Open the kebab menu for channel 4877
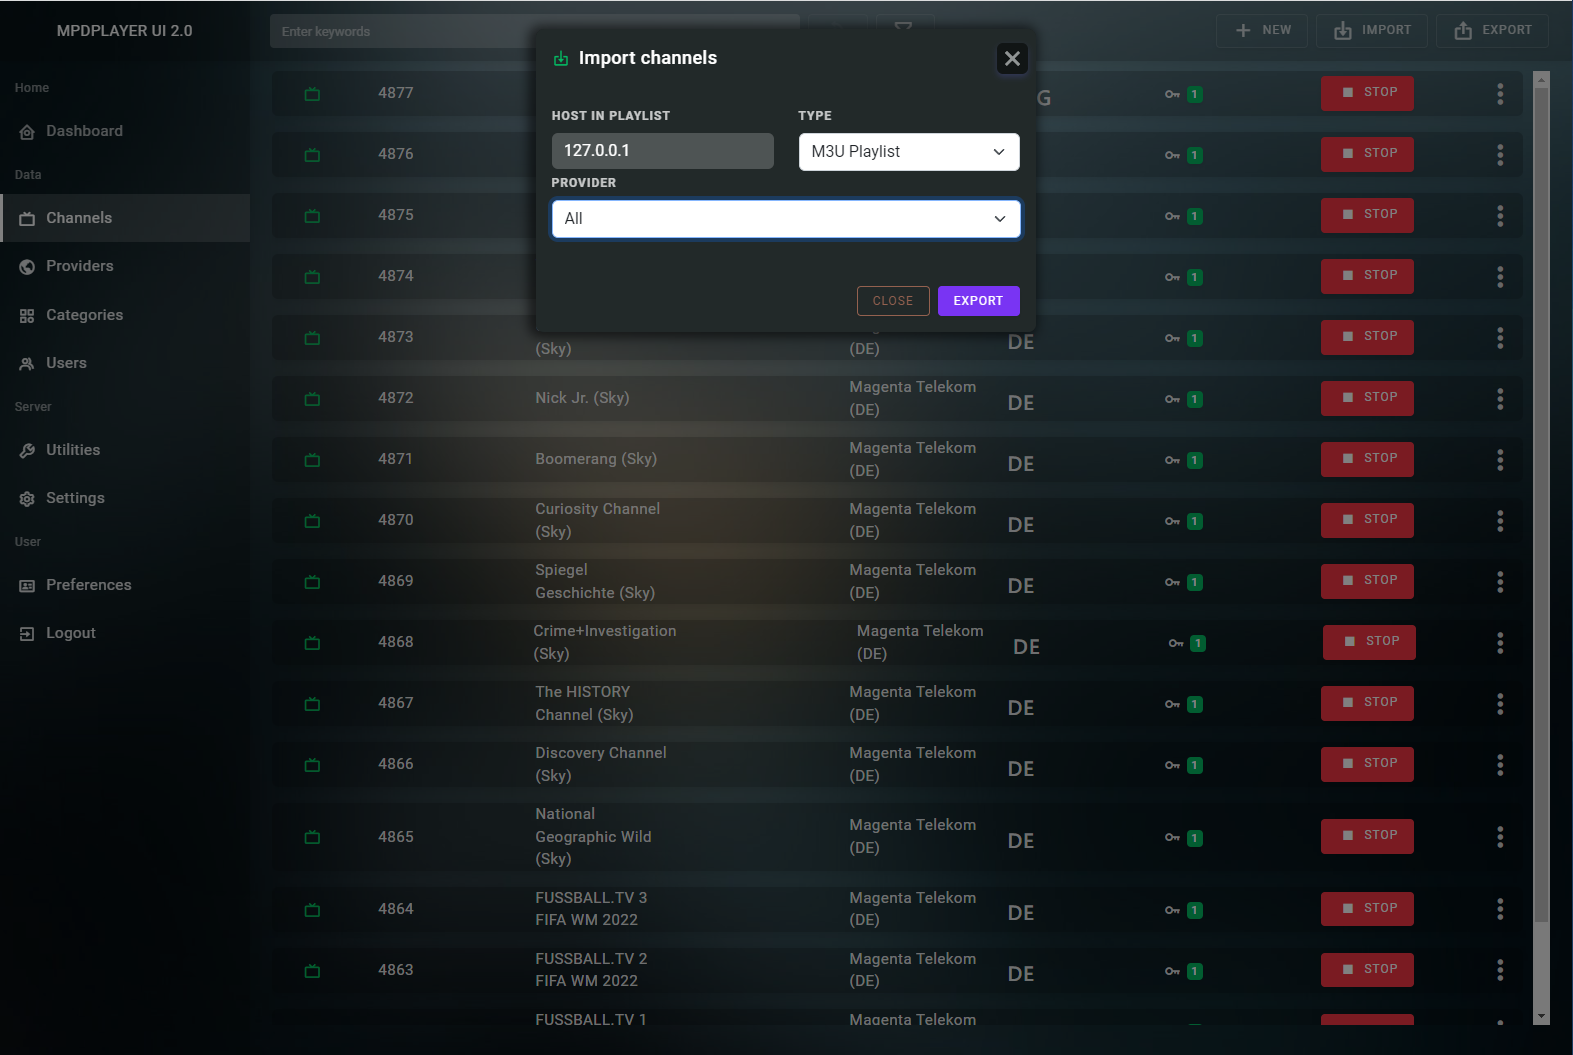 coord(1499,94)
